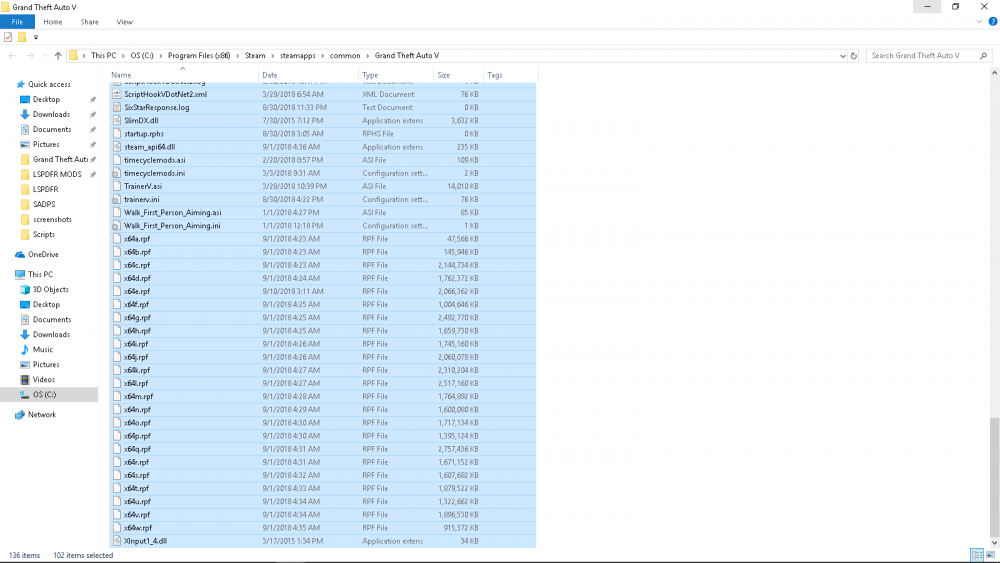This screenshot has width=1000, height=563.
Task: Click common breadcrumb in address bar
Action: (x=345, y=55)
